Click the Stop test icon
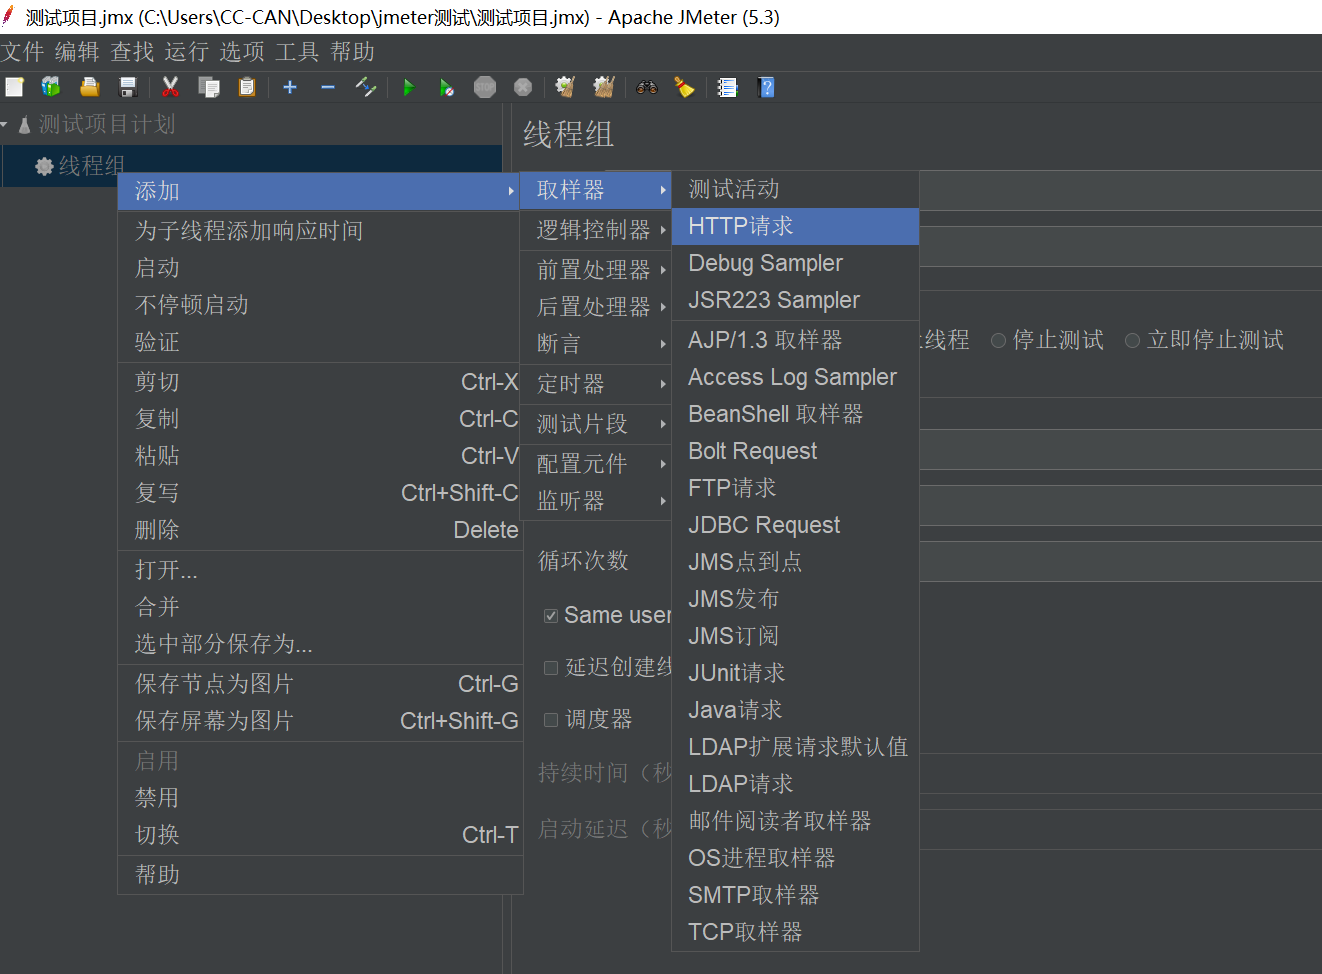The height and width of the screenshot is (974, 1322). coord(485,87)
